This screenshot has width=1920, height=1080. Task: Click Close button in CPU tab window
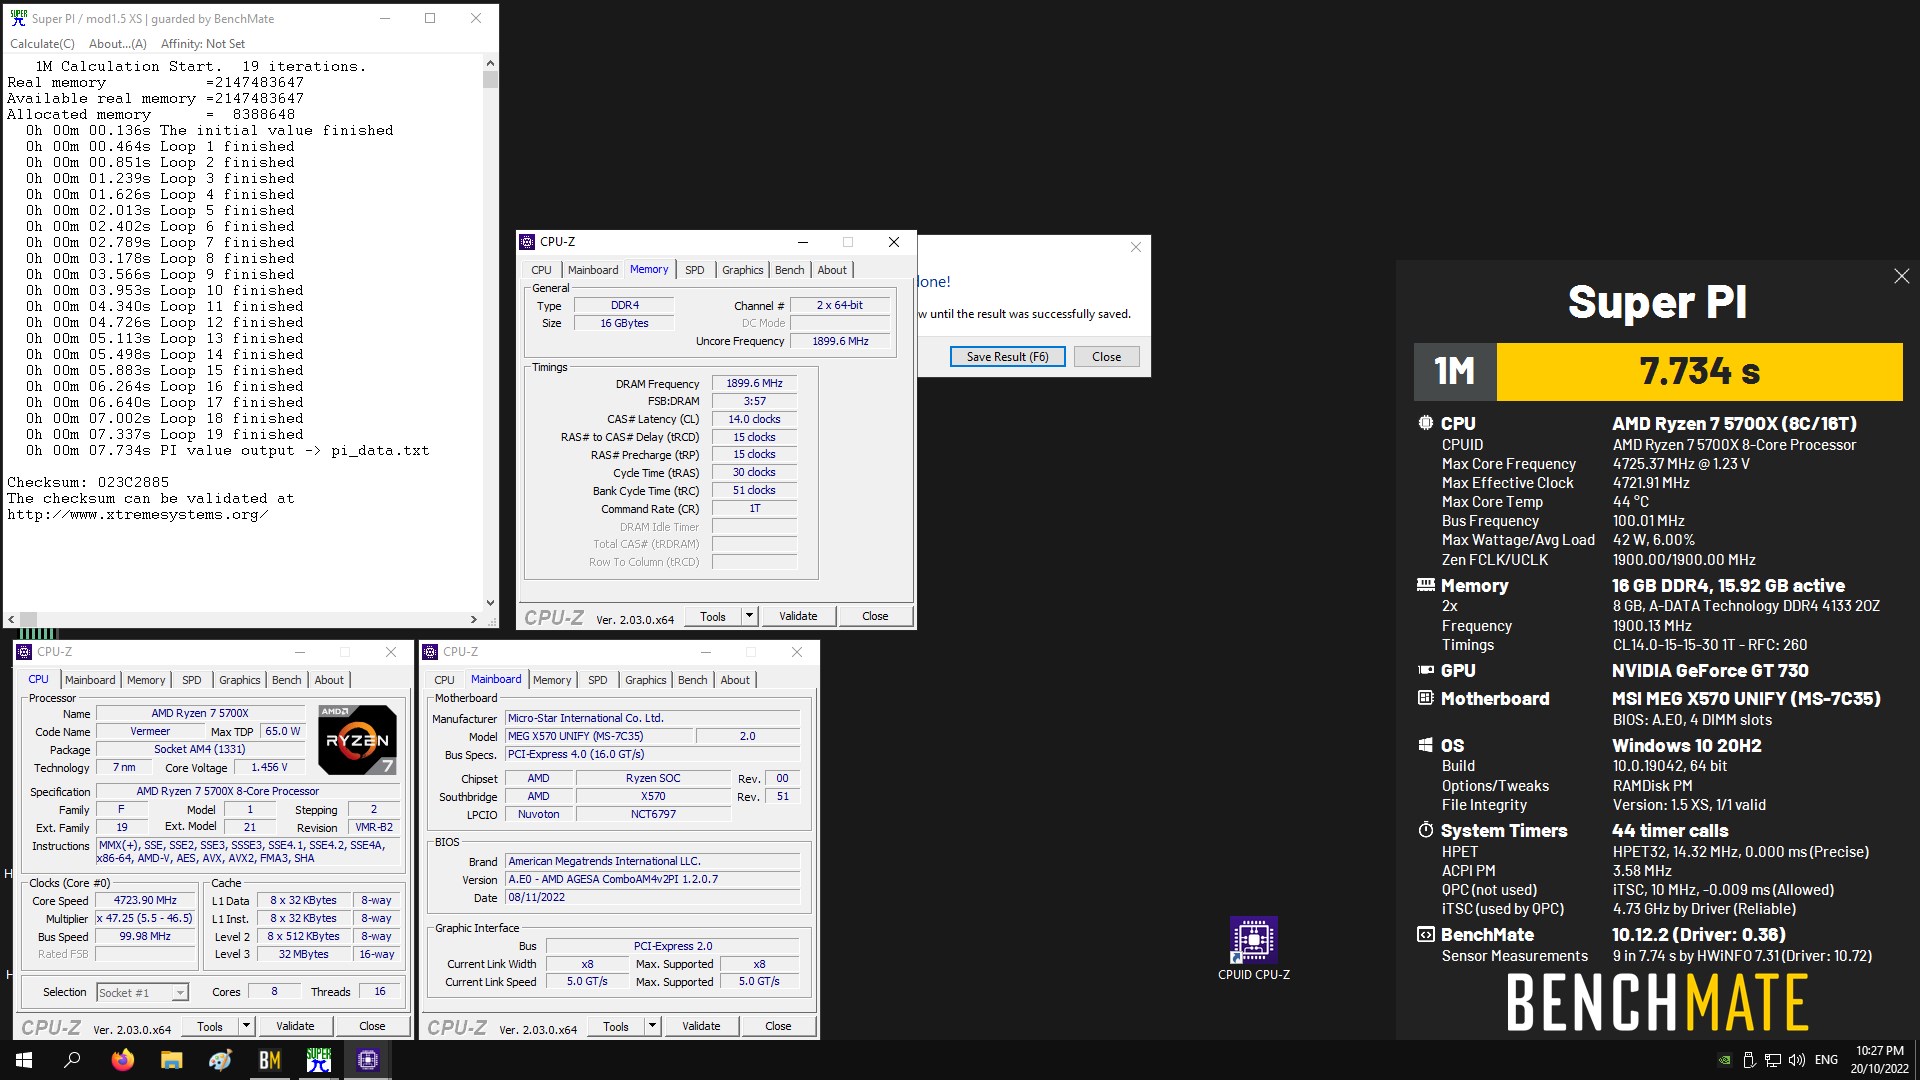(372, 1026)
